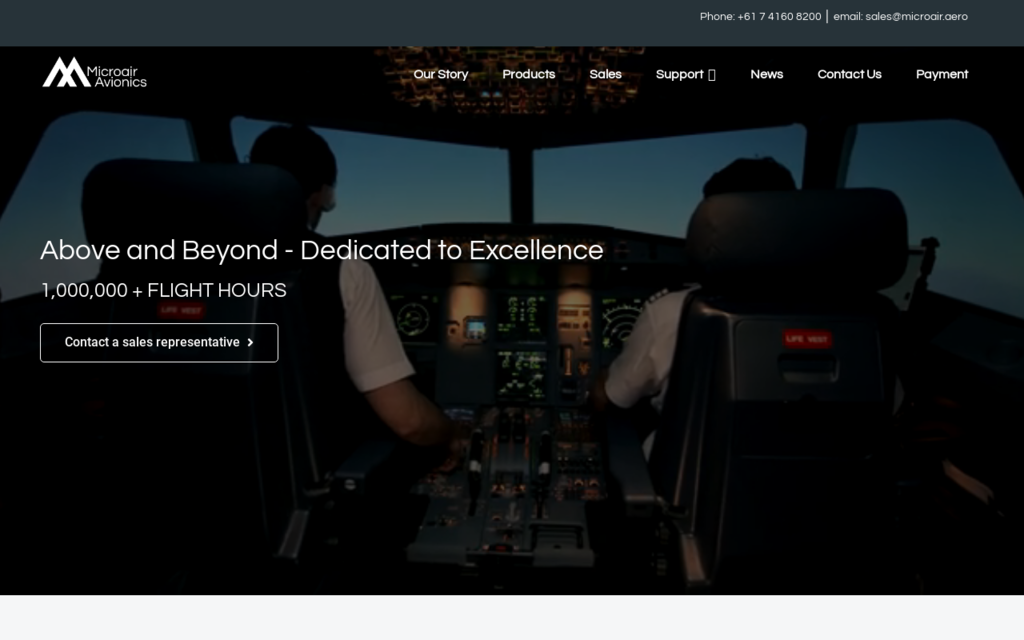Click the Above and Beyond hero heading
This screenshot has width=1024, height=640.
pyautogui.click(x=321, y=250)
